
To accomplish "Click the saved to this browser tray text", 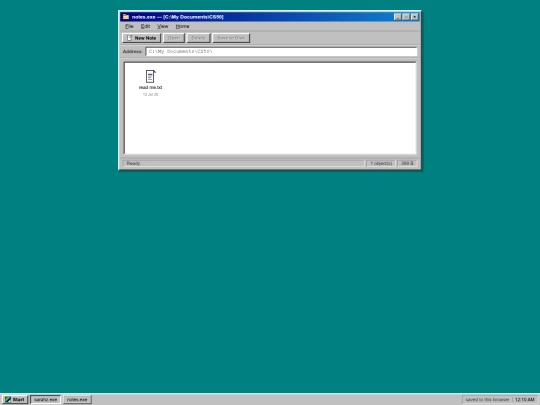I will pos(487,399).
